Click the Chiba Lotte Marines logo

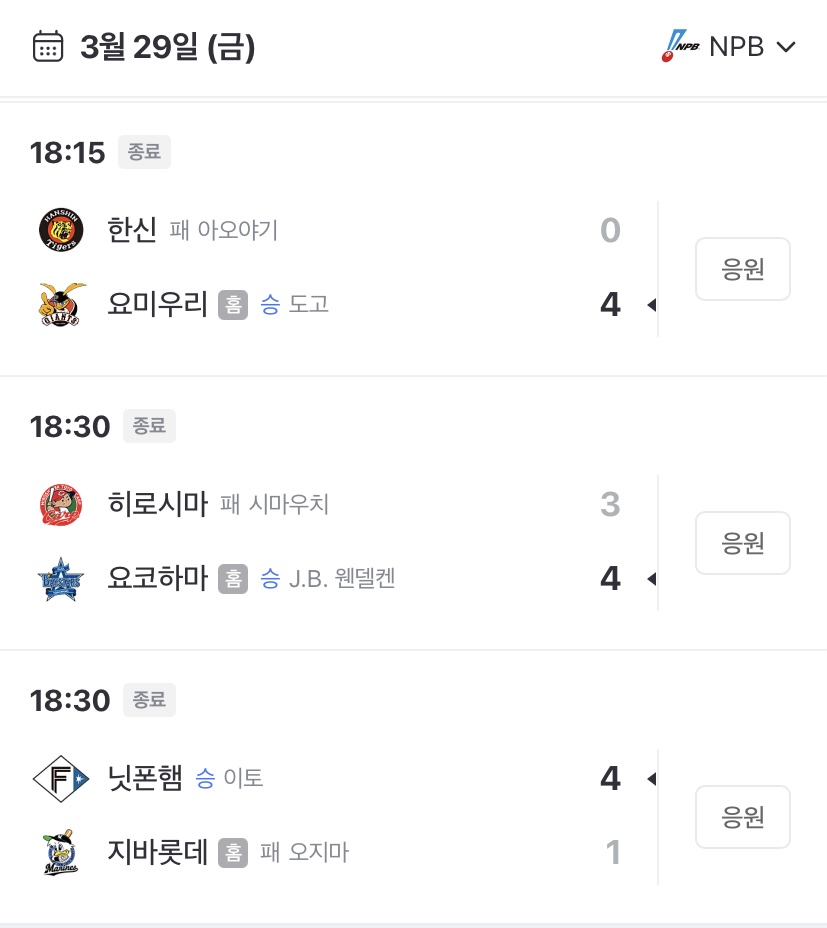coord(61,852)
